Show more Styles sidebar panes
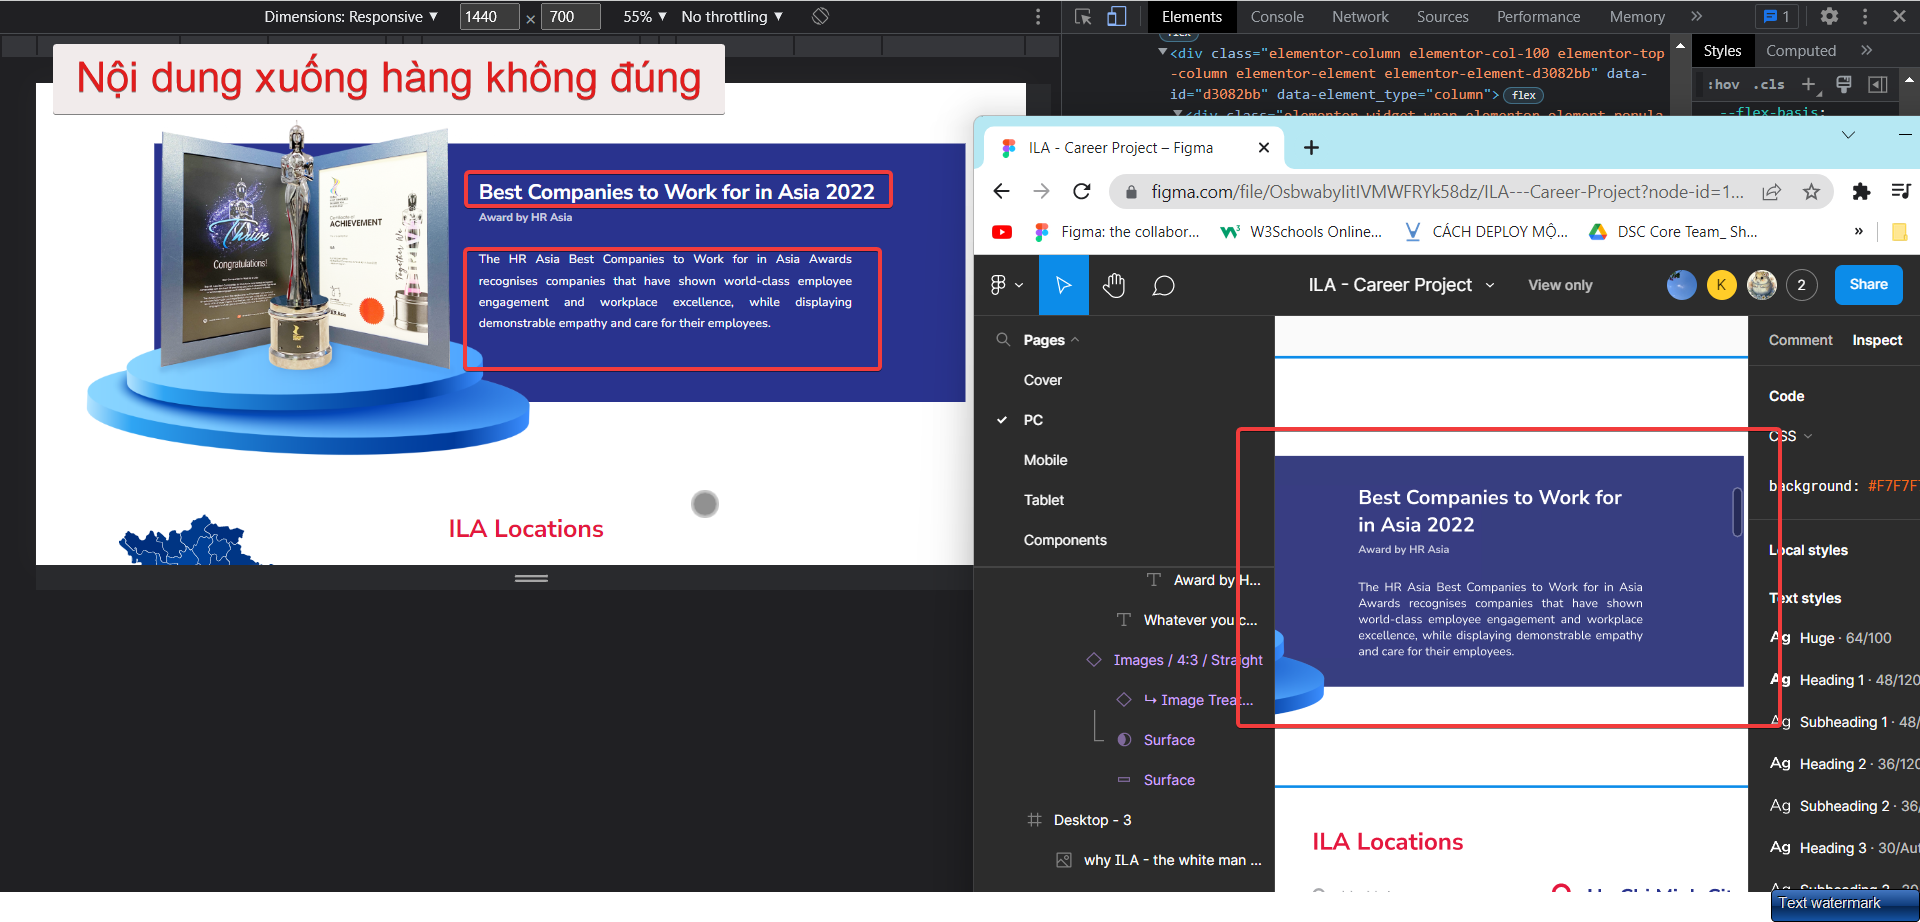 (x=1866, y=51)
